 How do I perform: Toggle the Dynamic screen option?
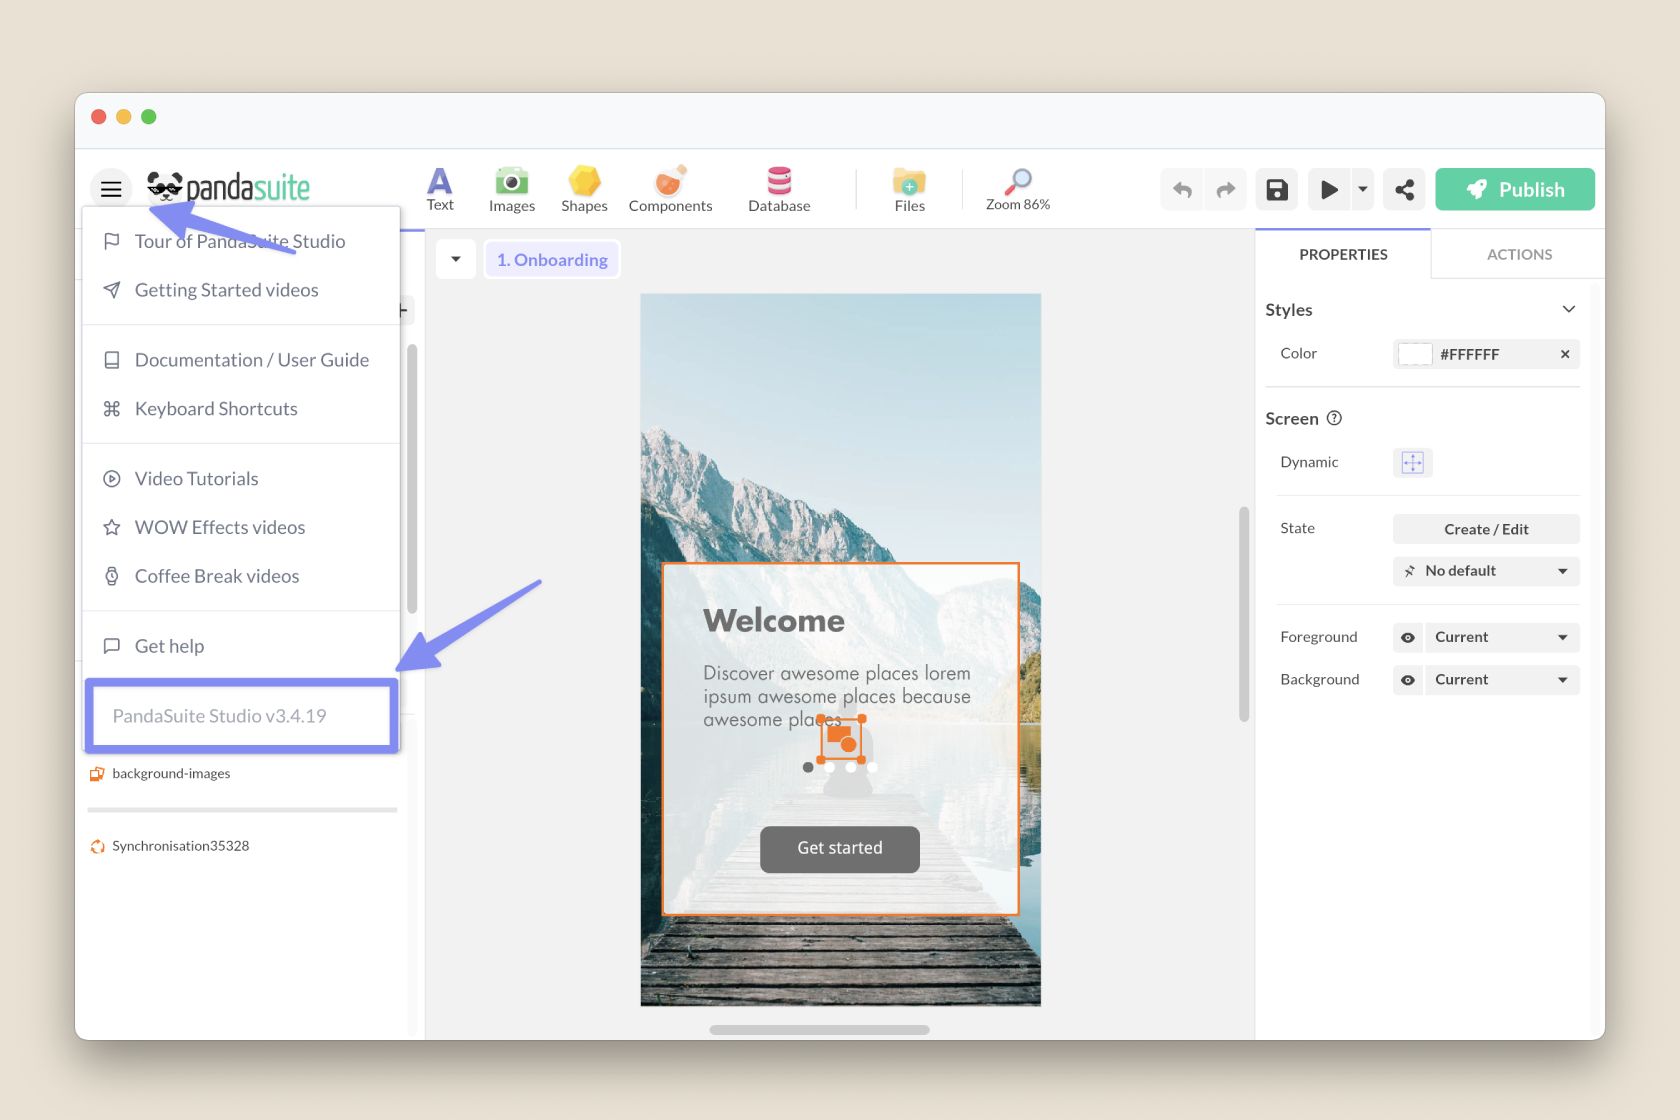tap(1412, 463)
